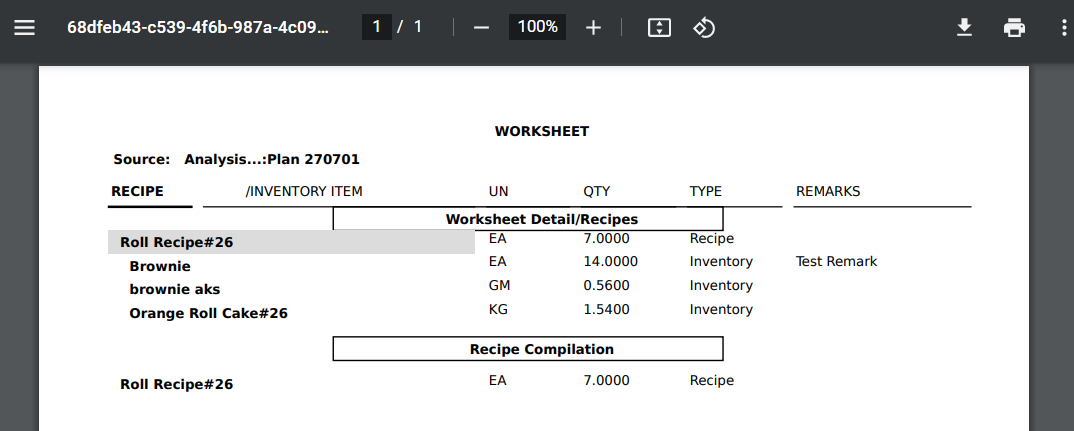Select the highlighted Roll Recipe#26 row
1074x431 pixels.
coord(291,242)
